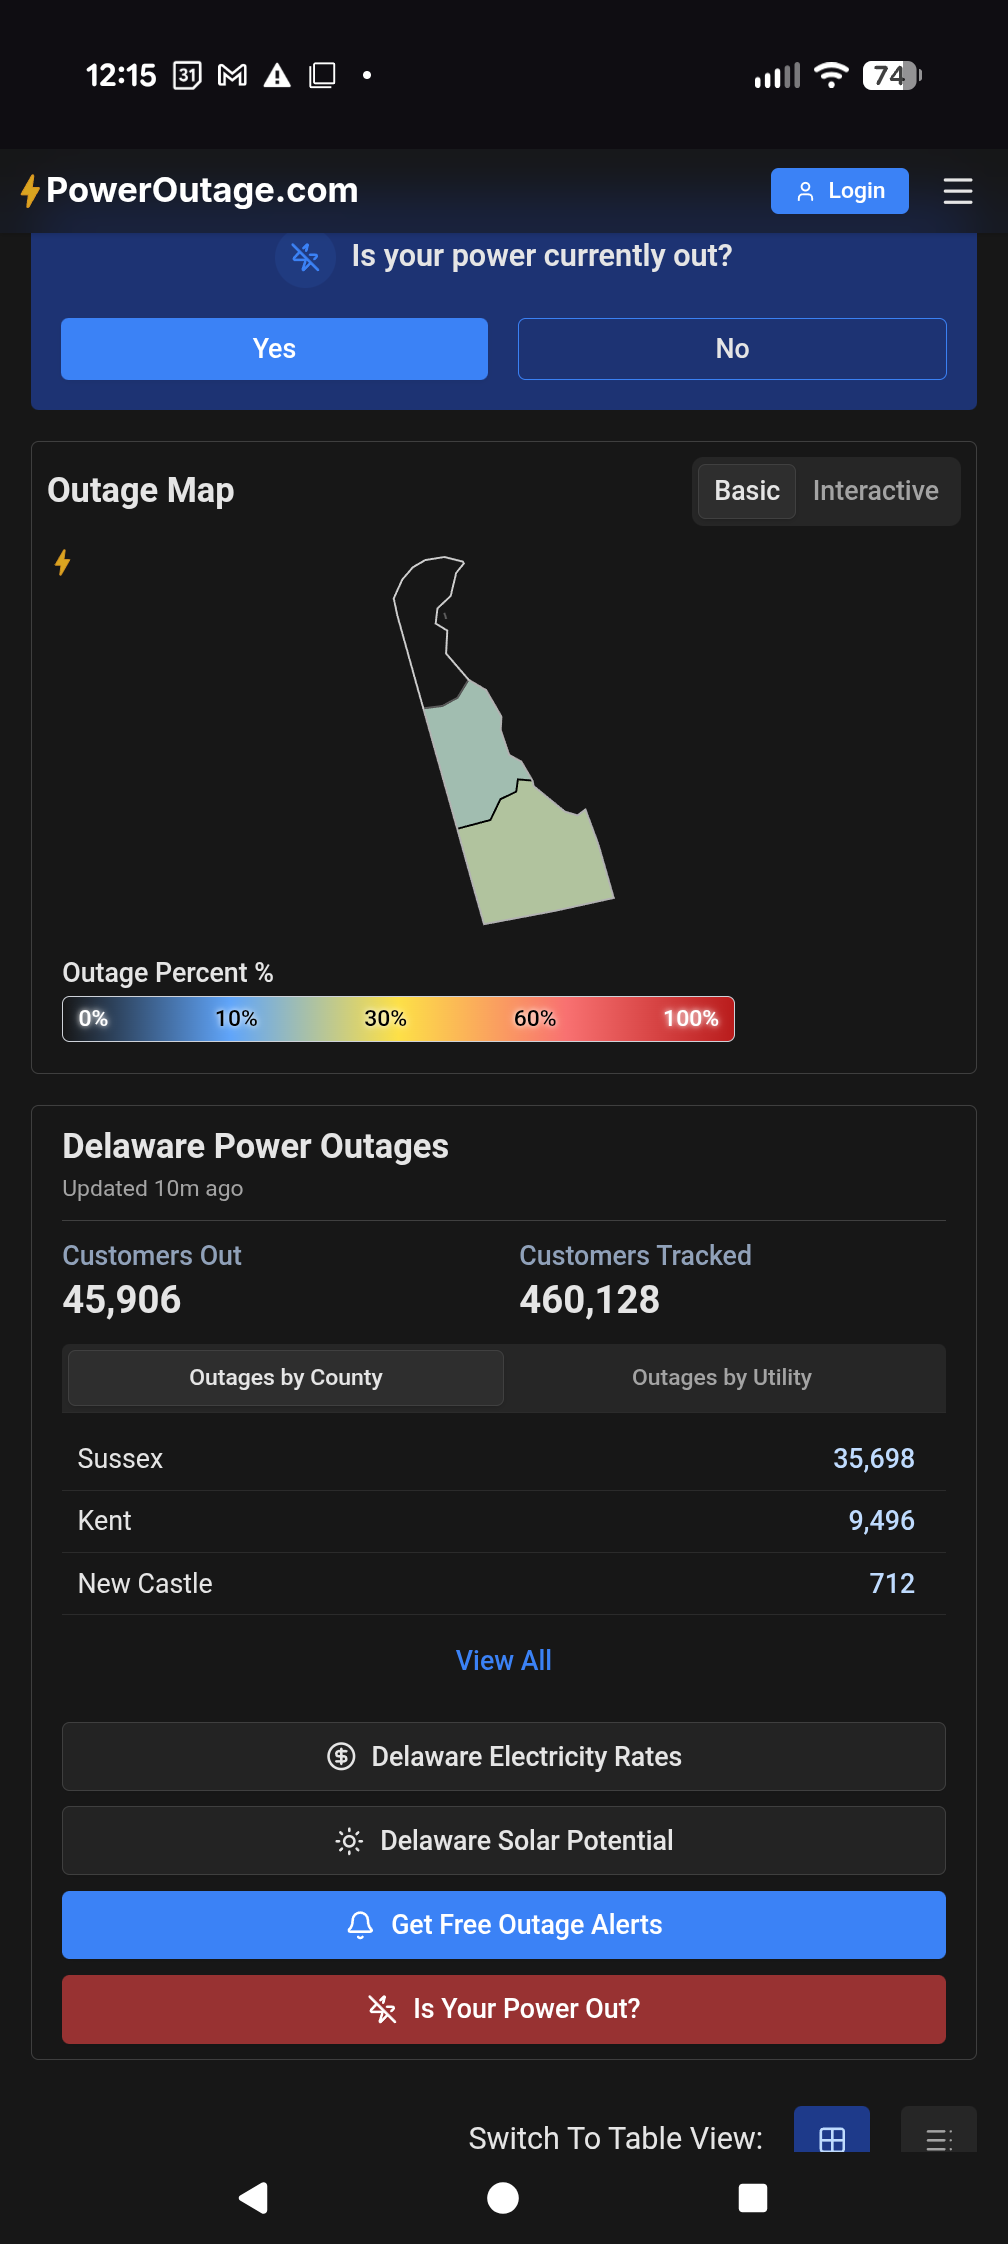The image size is (1008, 2244).
Task: Expand full list with View All
Action: tap(503, 1660)
